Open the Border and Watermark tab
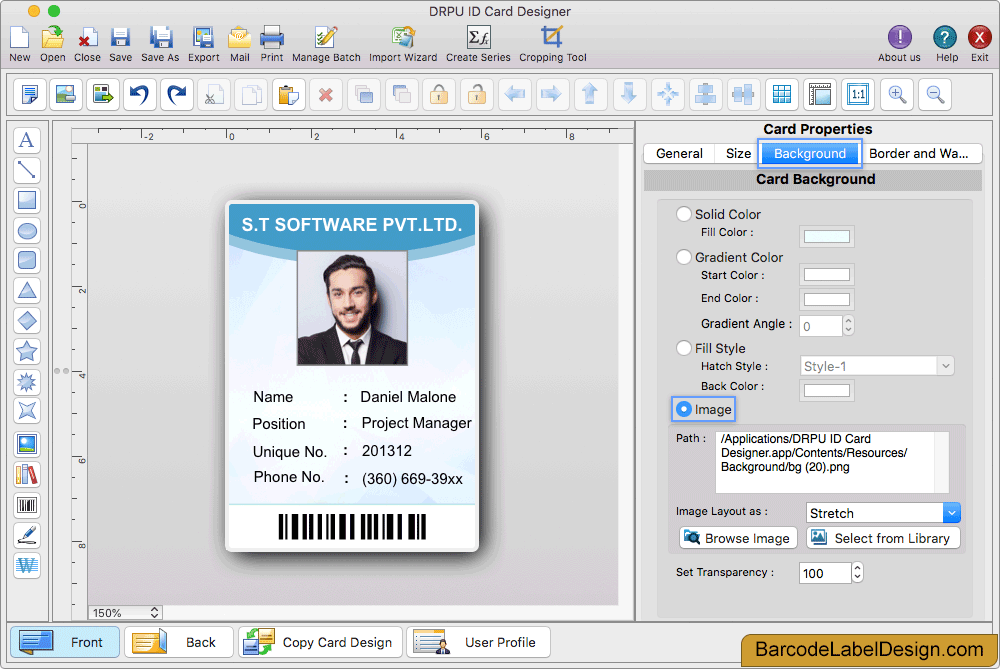1000x669 pixels. (920, 154)
